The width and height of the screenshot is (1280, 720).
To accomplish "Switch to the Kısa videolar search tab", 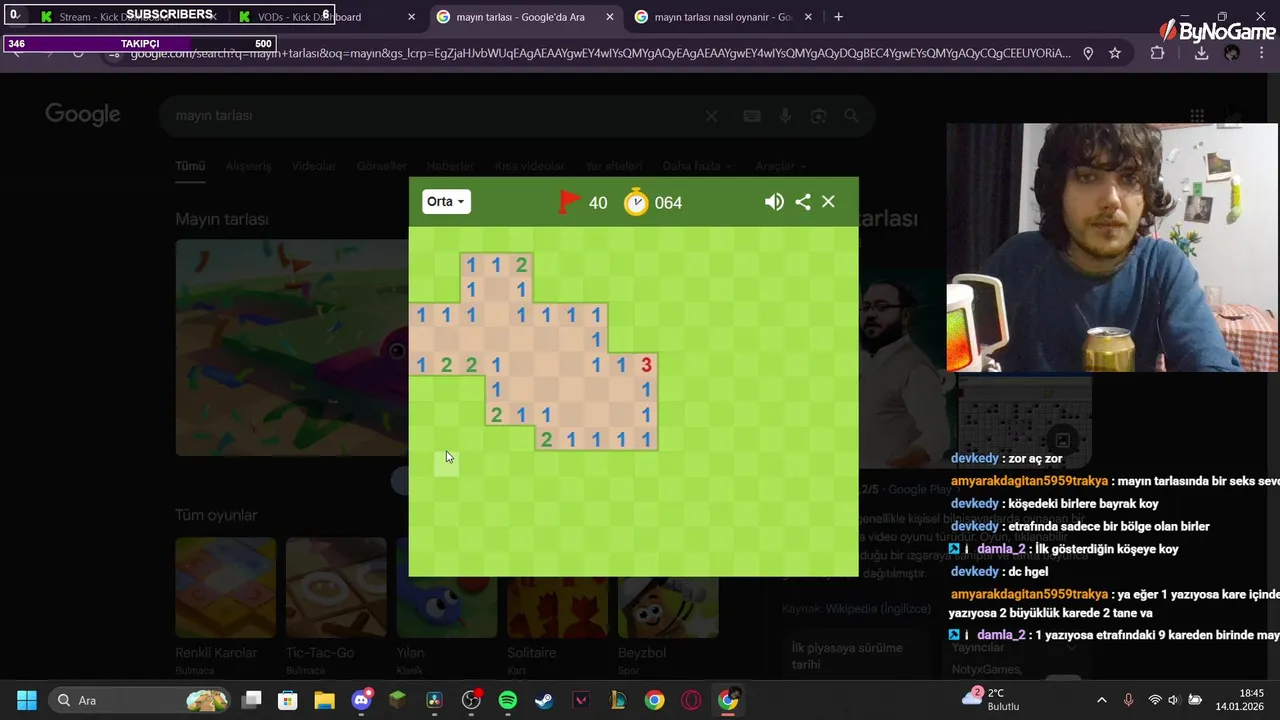I will [x=530, y=166].
